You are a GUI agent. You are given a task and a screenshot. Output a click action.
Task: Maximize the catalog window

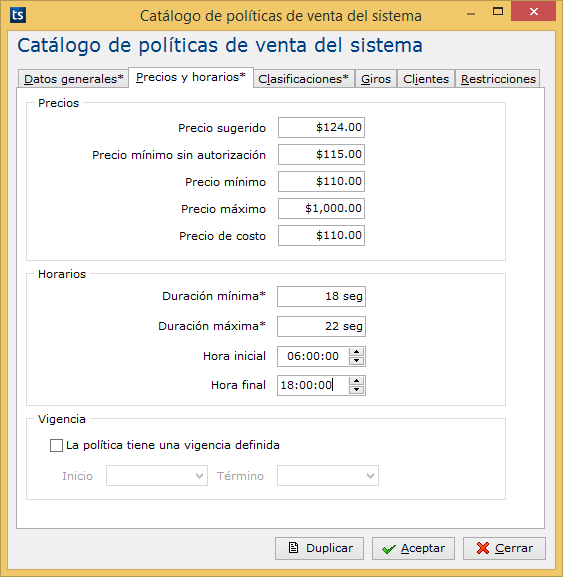[498, 11]
